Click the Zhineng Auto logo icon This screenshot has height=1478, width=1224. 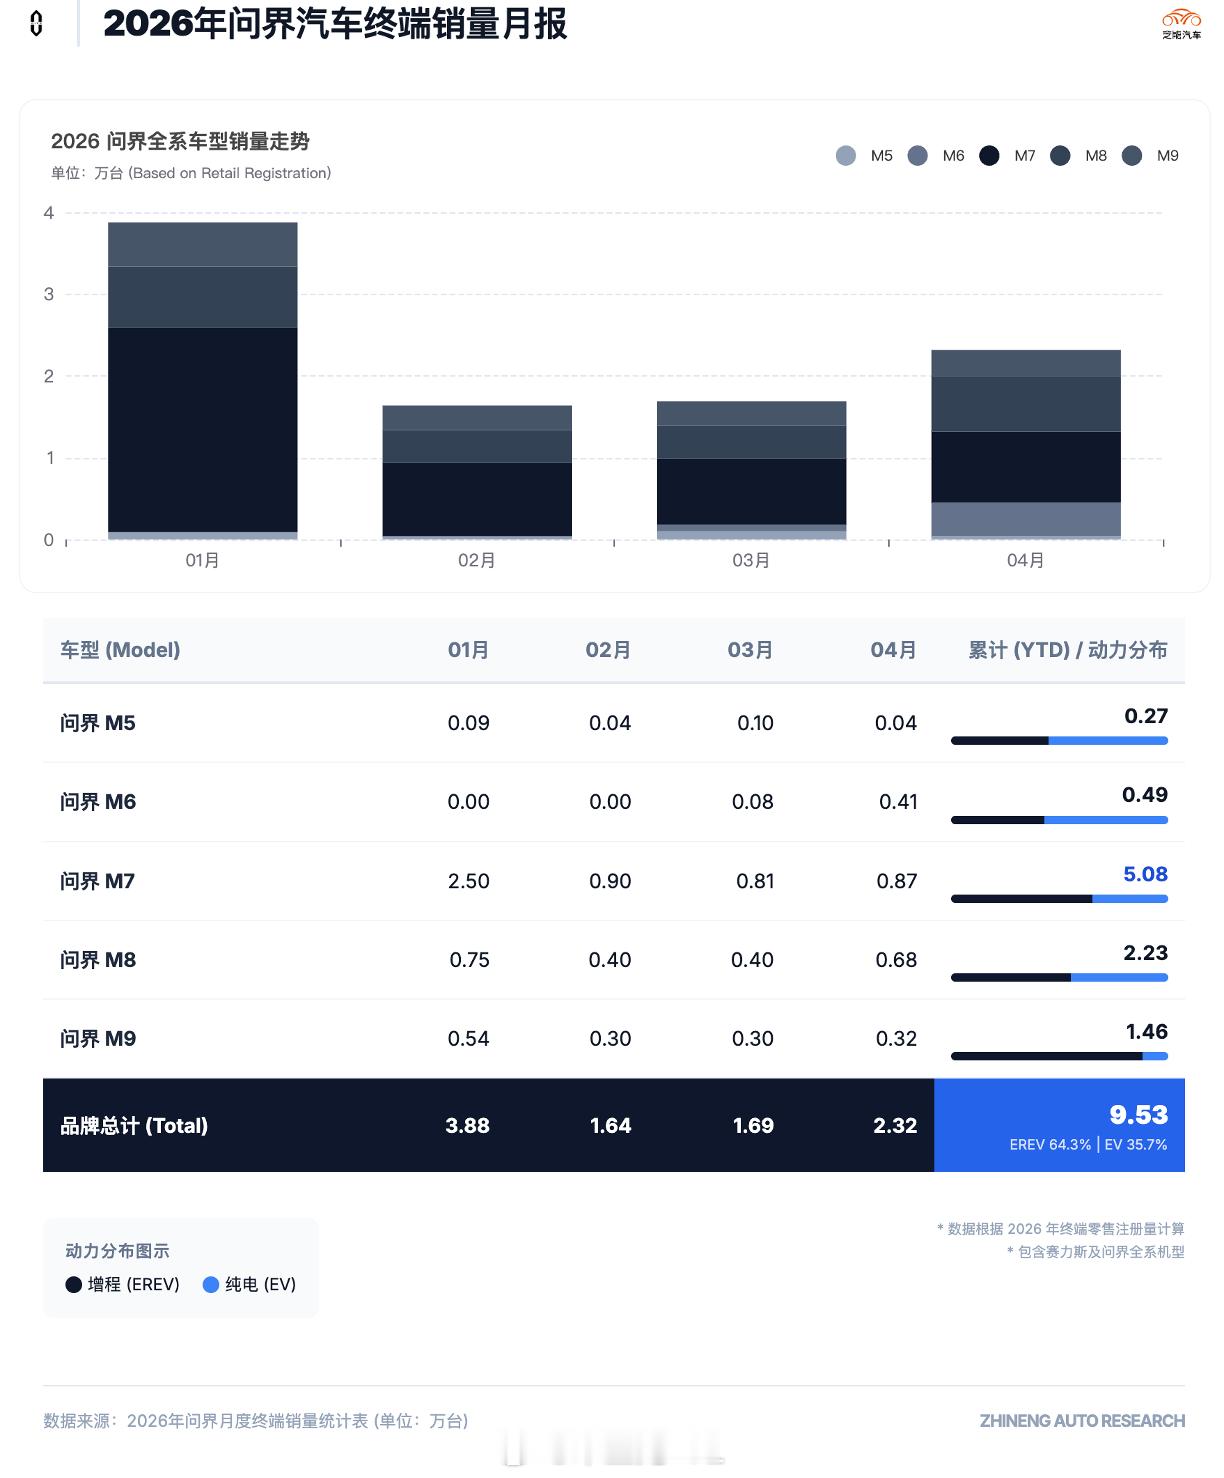point(1181,23)
